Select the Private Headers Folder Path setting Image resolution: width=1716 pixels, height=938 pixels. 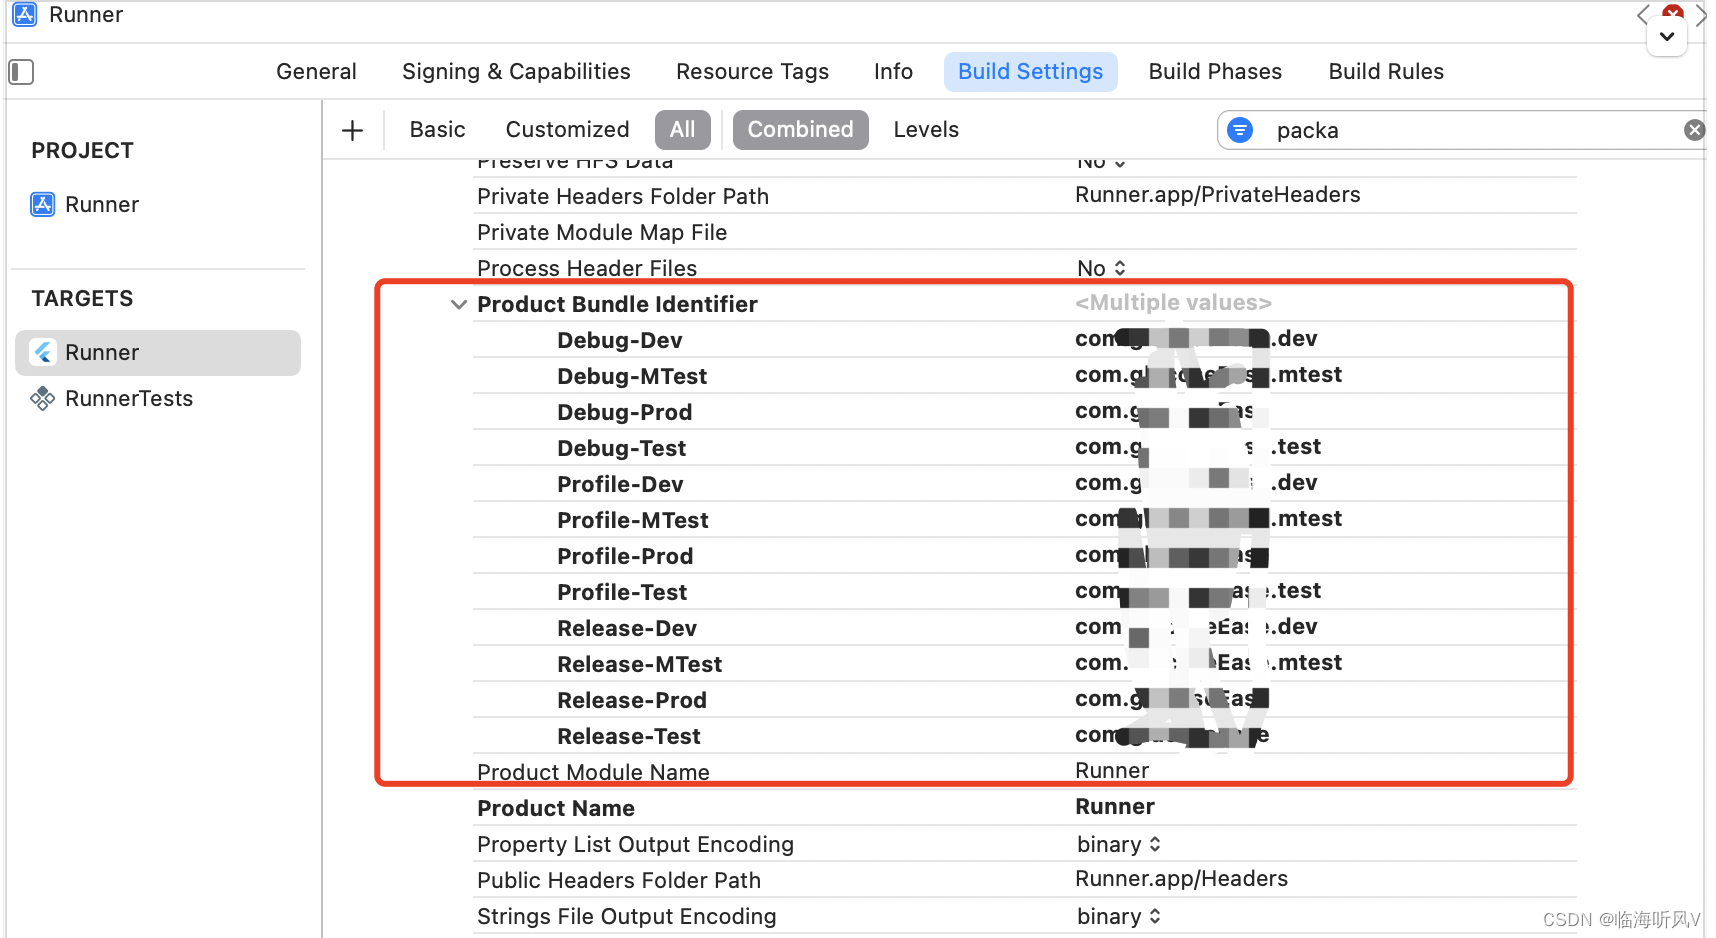pyautogui.click(x=623, y=196)
